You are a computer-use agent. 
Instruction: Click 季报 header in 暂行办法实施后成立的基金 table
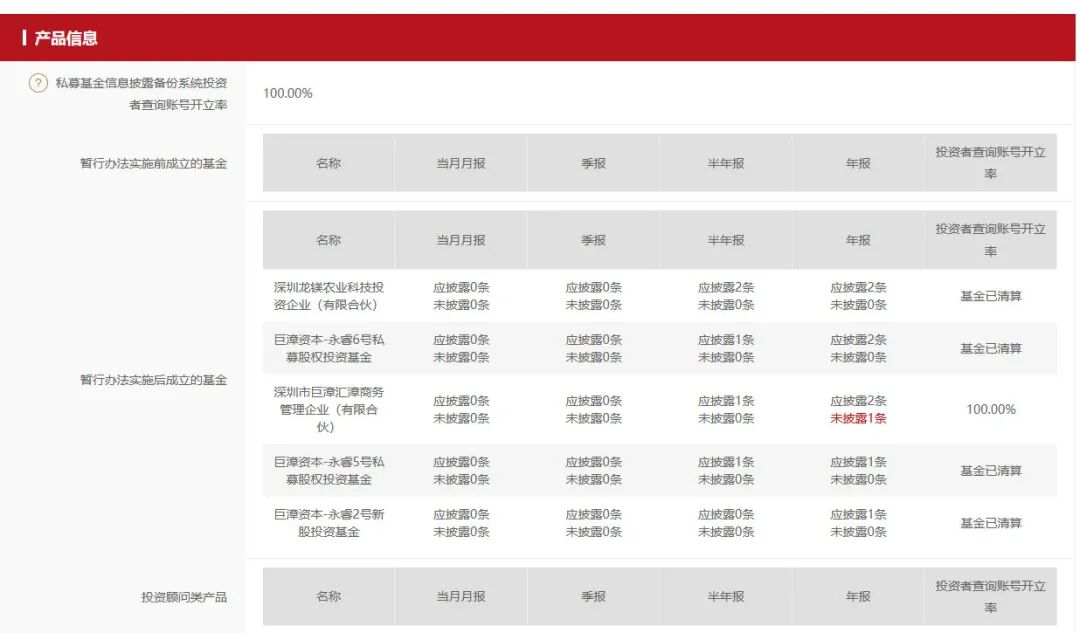point(593,240)
